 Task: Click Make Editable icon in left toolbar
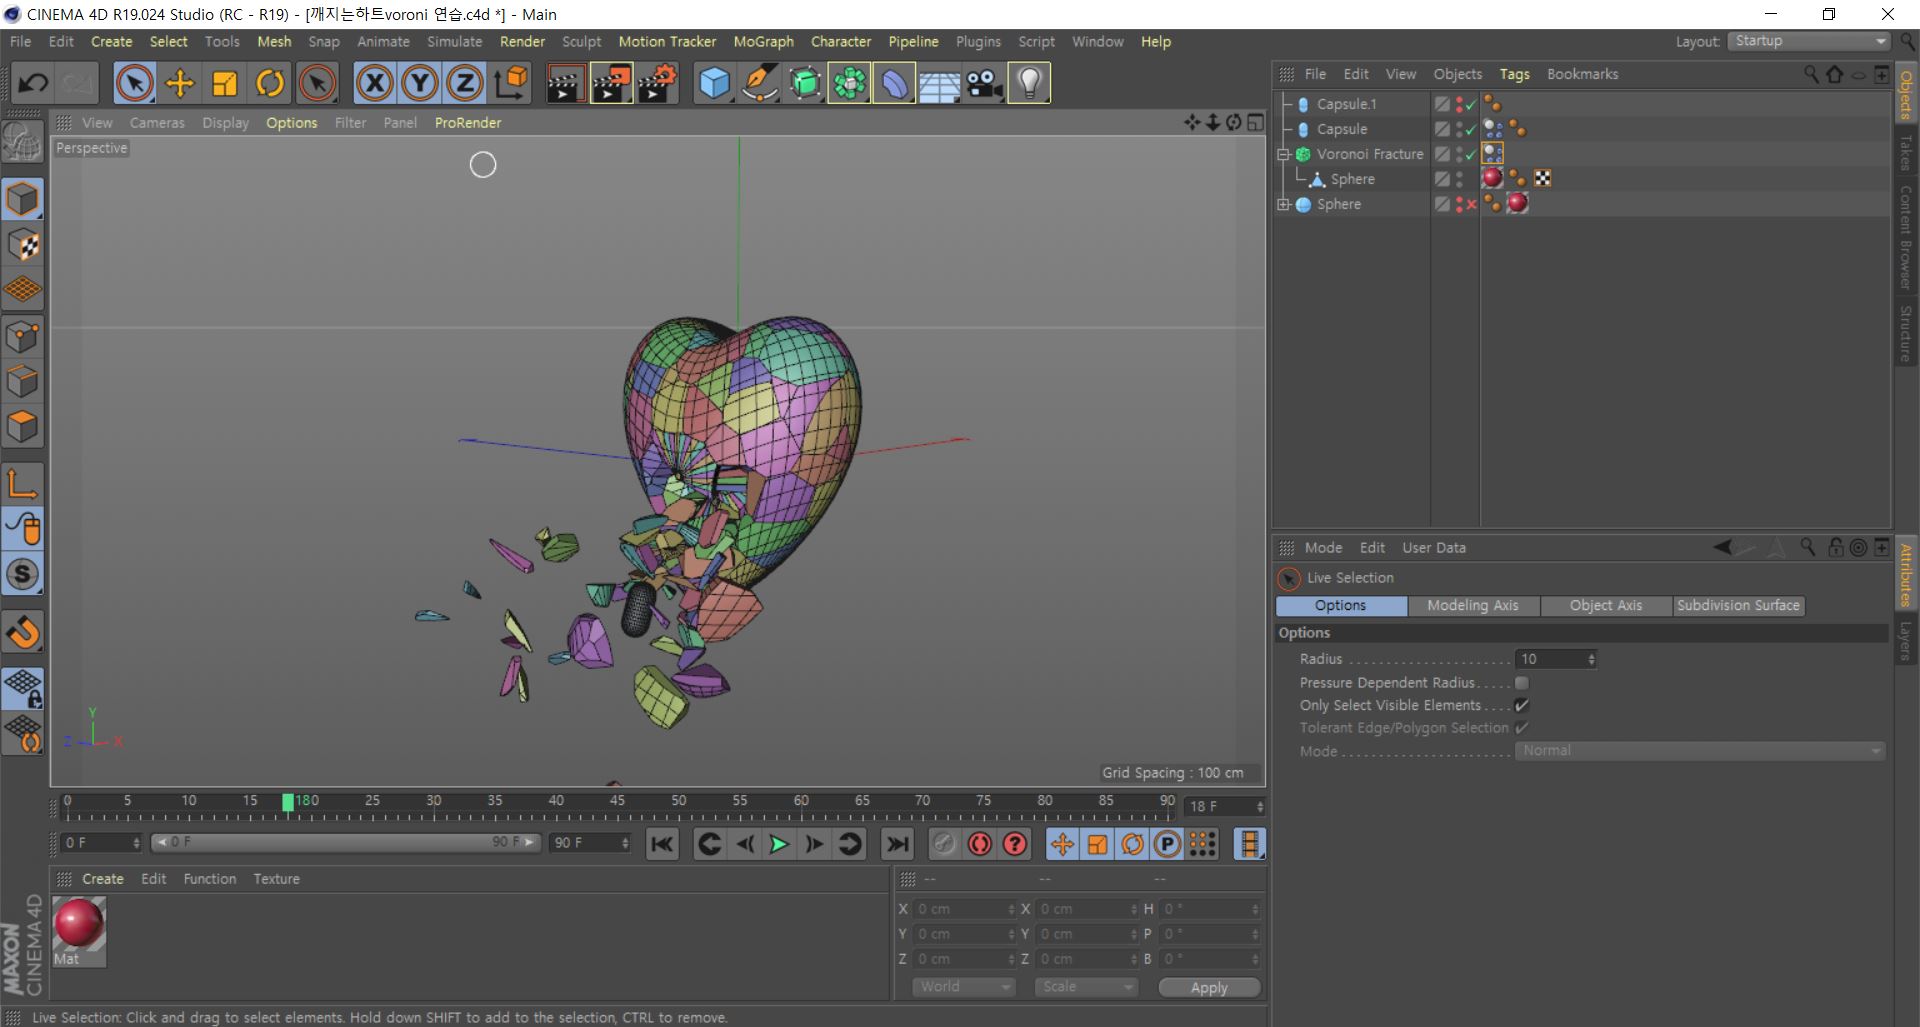[22, 143]
